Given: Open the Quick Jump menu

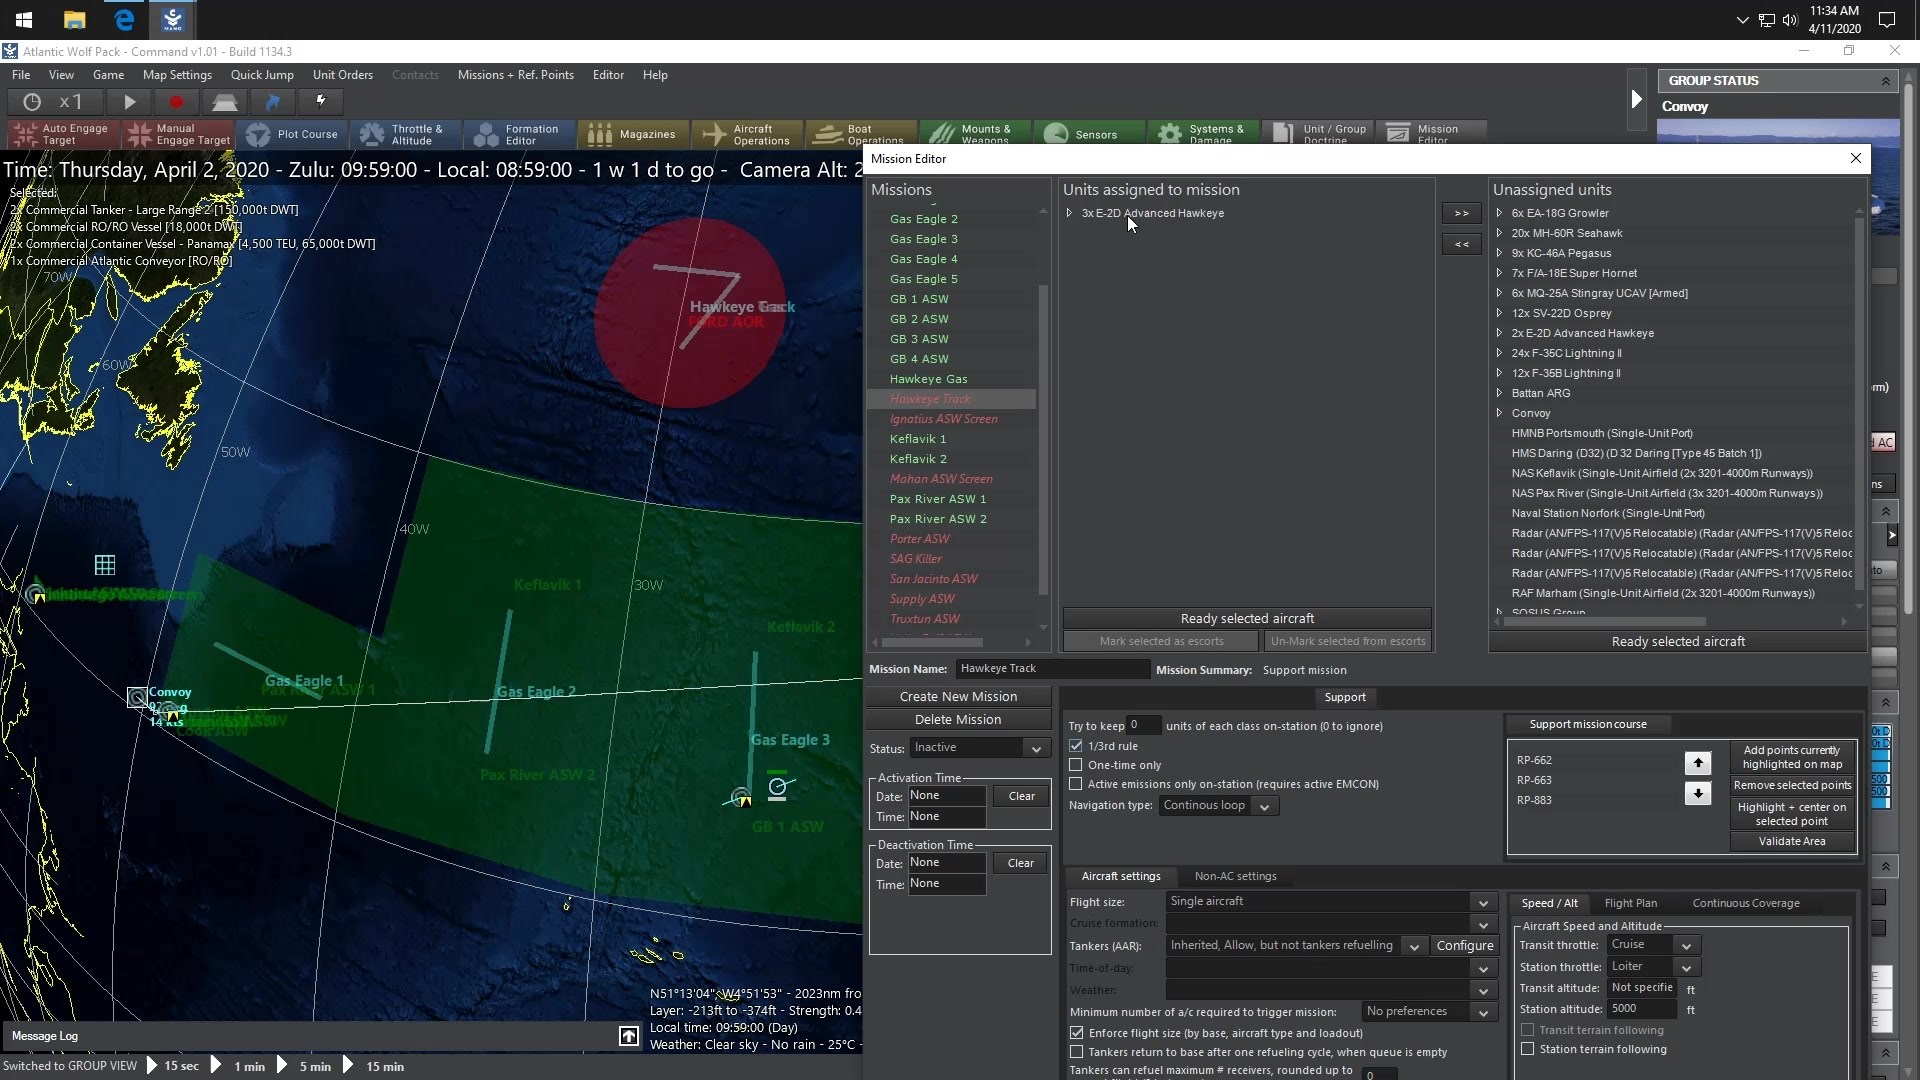Looking at the screenshot, I should [x=262, y=75].
